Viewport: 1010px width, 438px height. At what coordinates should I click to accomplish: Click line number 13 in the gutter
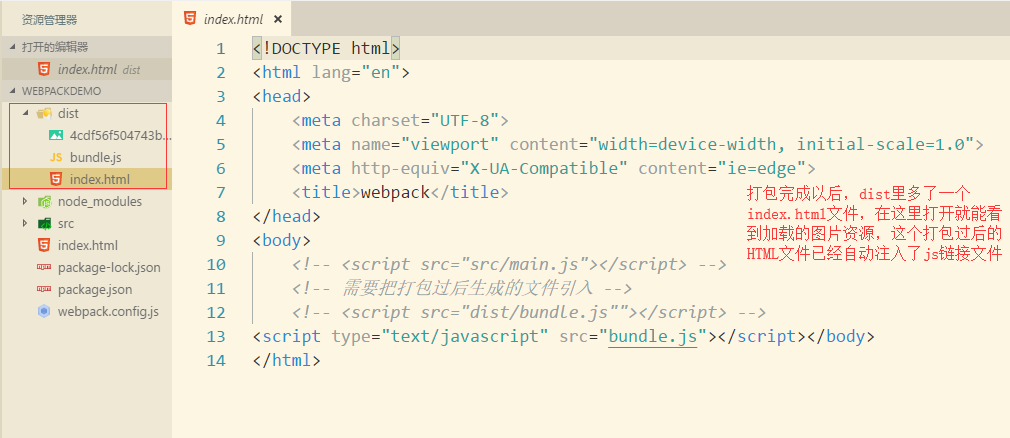click(x=216, y=337)
